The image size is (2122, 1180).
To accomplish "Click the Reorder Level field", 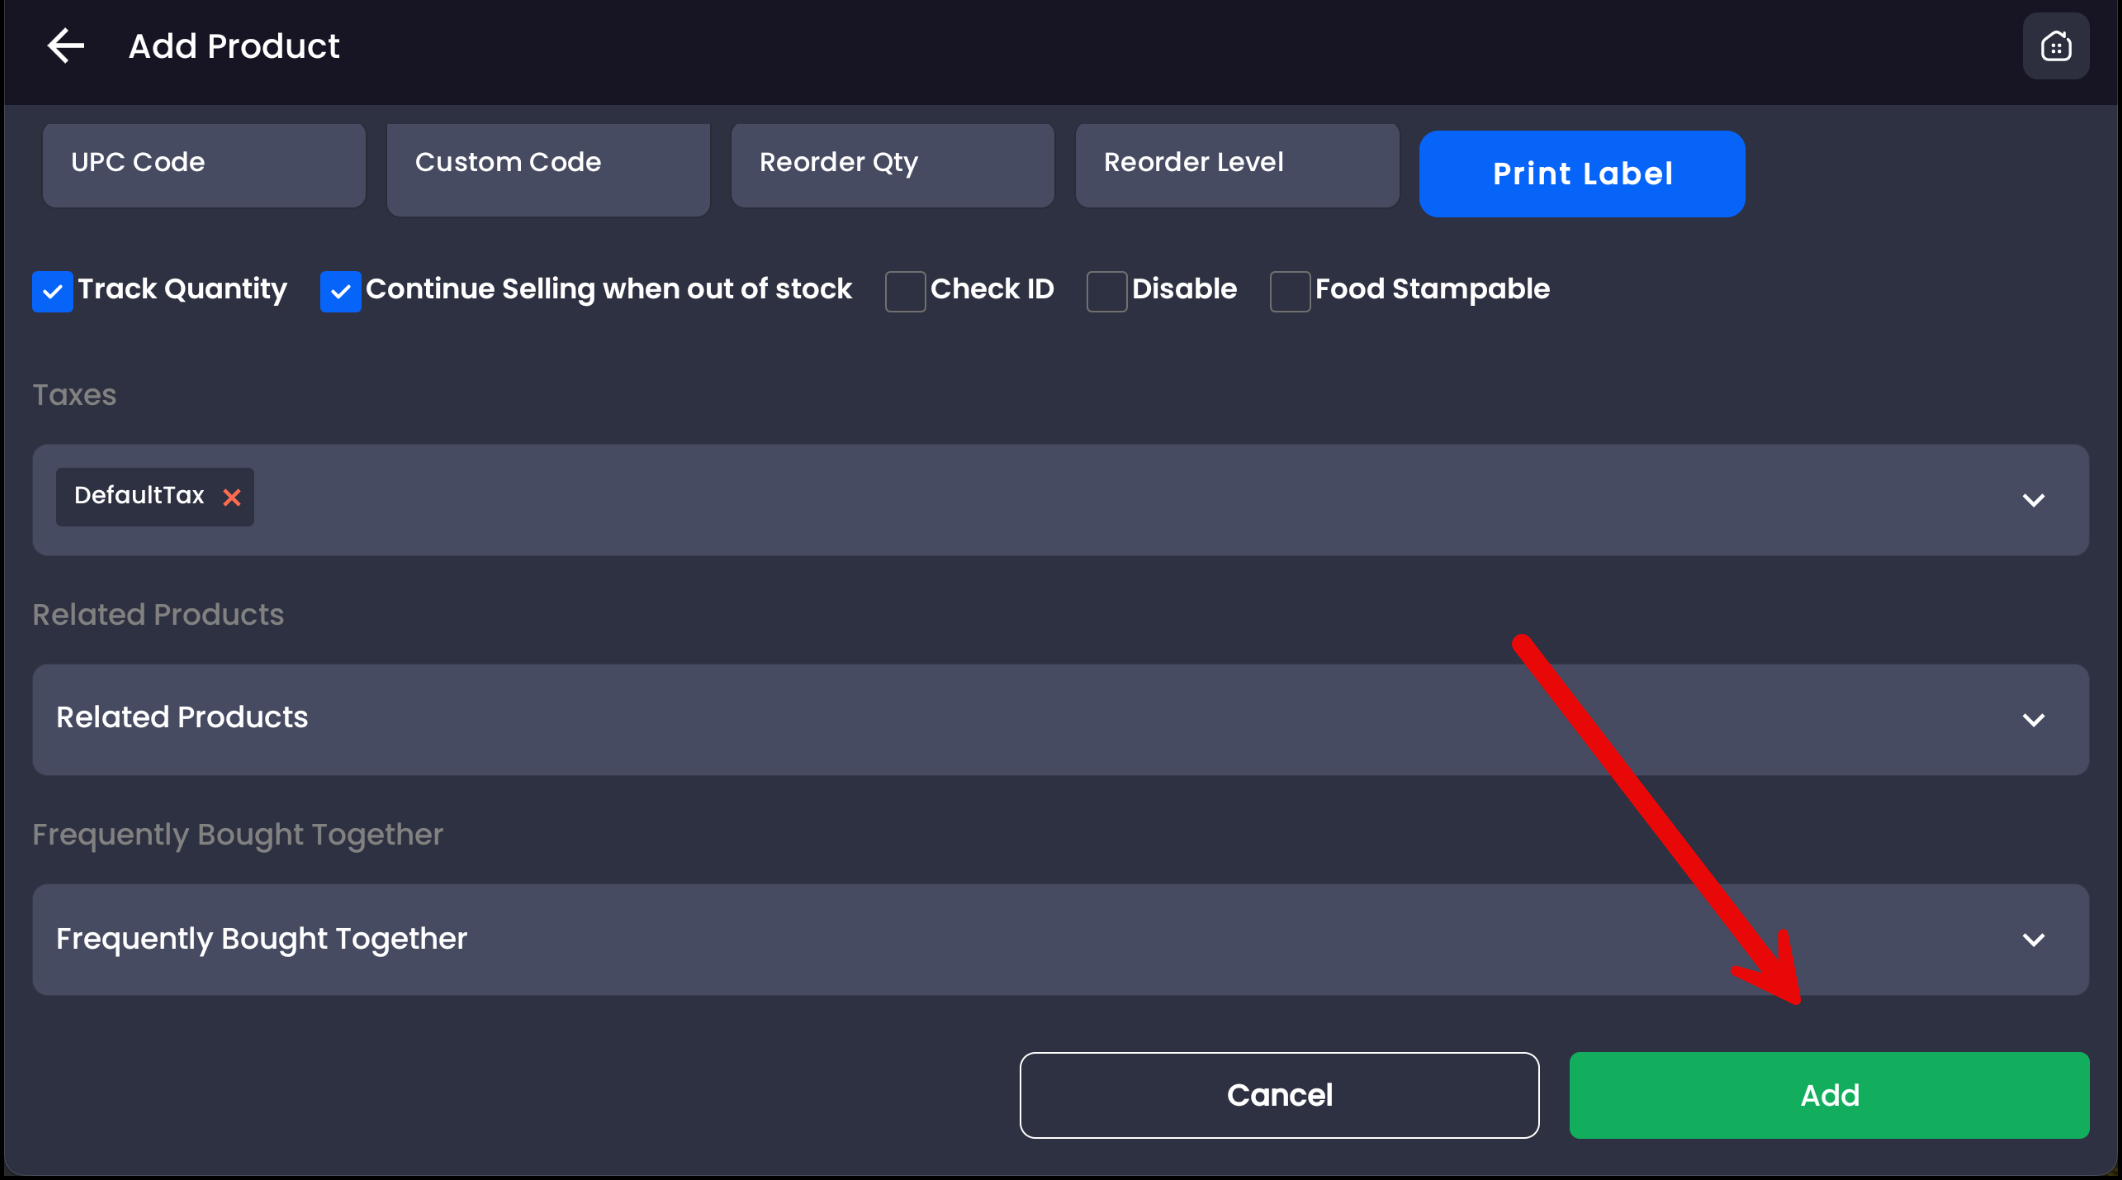I will coord(1236,165).
